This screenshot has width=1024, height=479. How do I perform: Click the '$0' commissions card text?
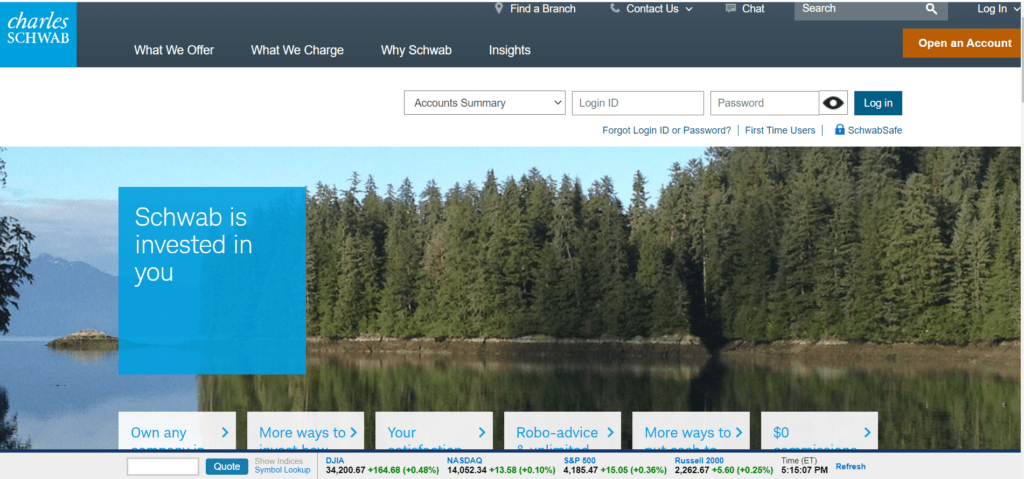(781, 433)
